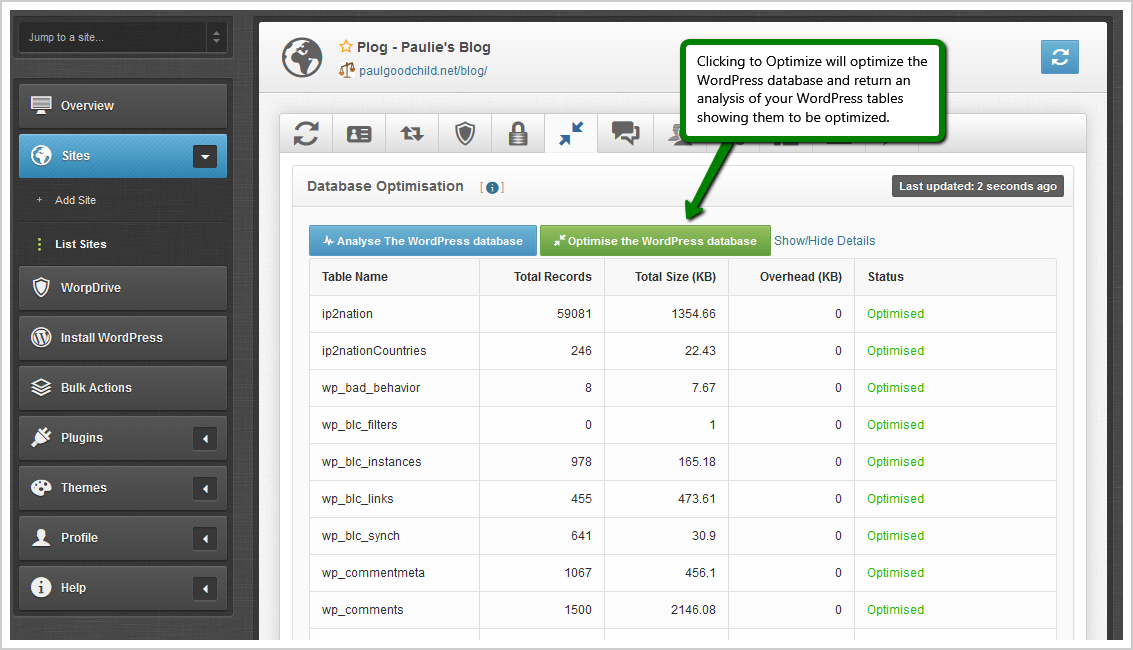
Task: Click the refresh icon in the toolbar
Action: 305,132
